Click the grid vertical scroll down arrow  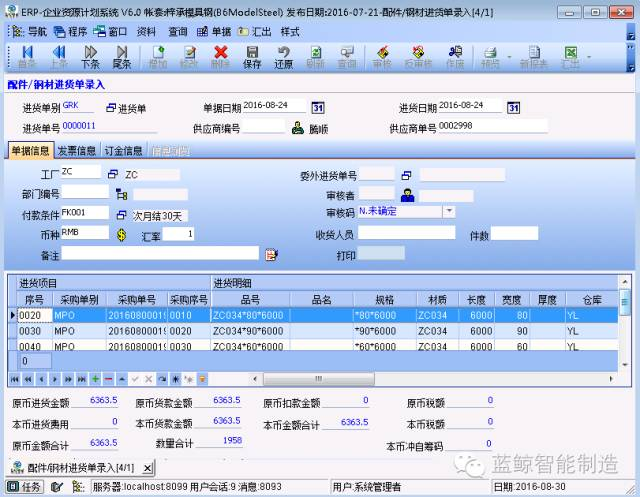pyautogui.click(x=624, y=364)
